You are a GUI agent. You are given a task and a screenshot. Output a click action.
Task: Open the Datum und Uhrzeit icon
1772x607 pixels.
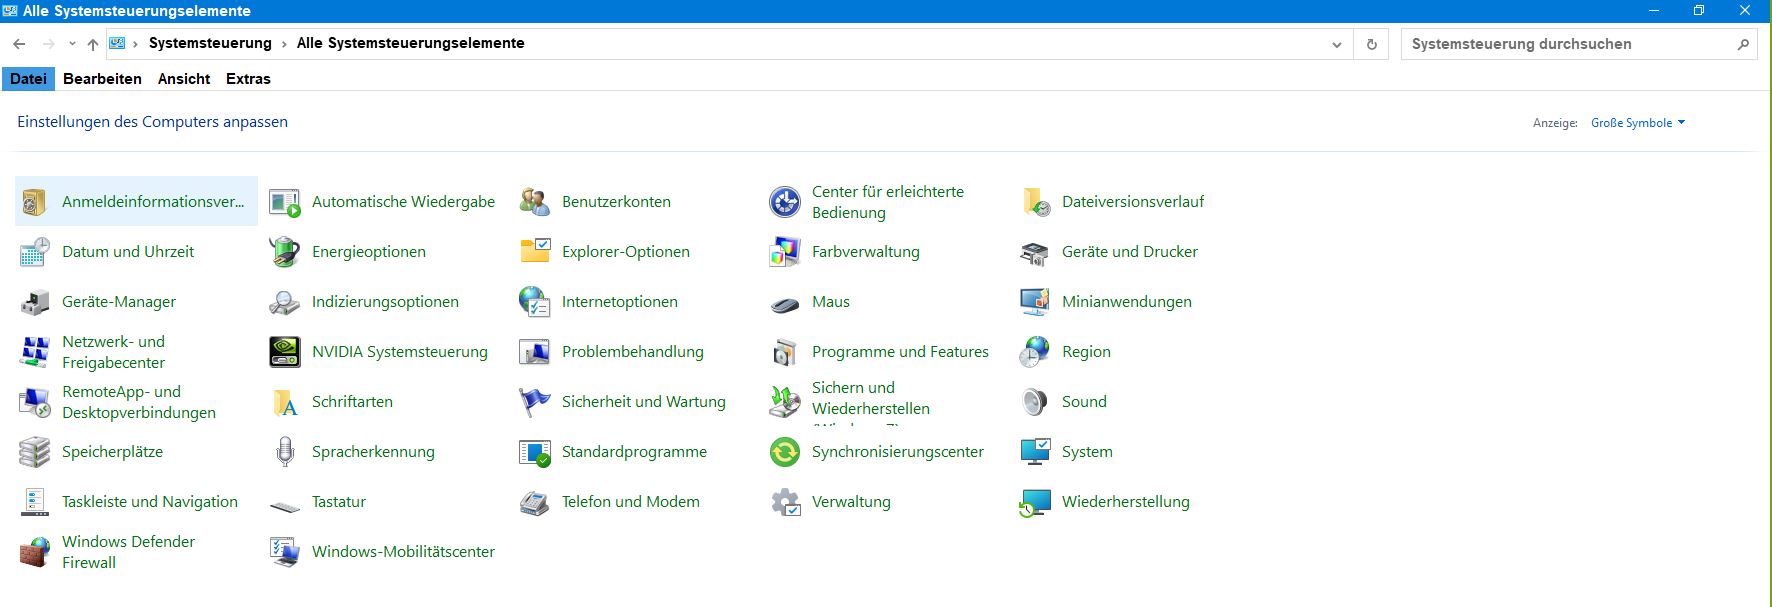point(34,252)
